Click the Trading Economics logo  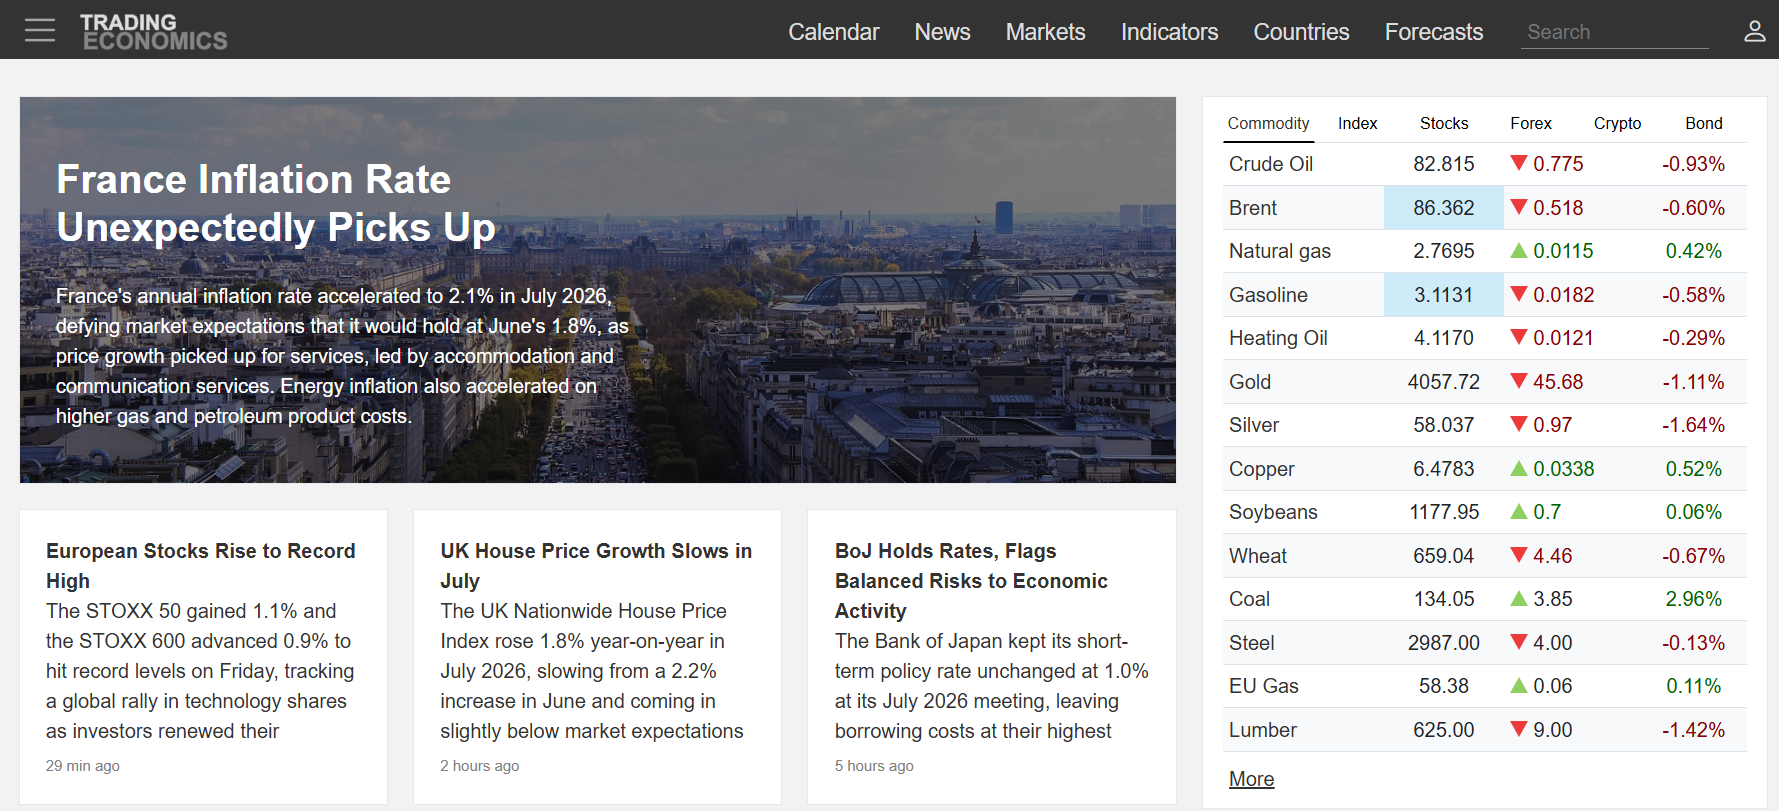(x=154, y=31)
